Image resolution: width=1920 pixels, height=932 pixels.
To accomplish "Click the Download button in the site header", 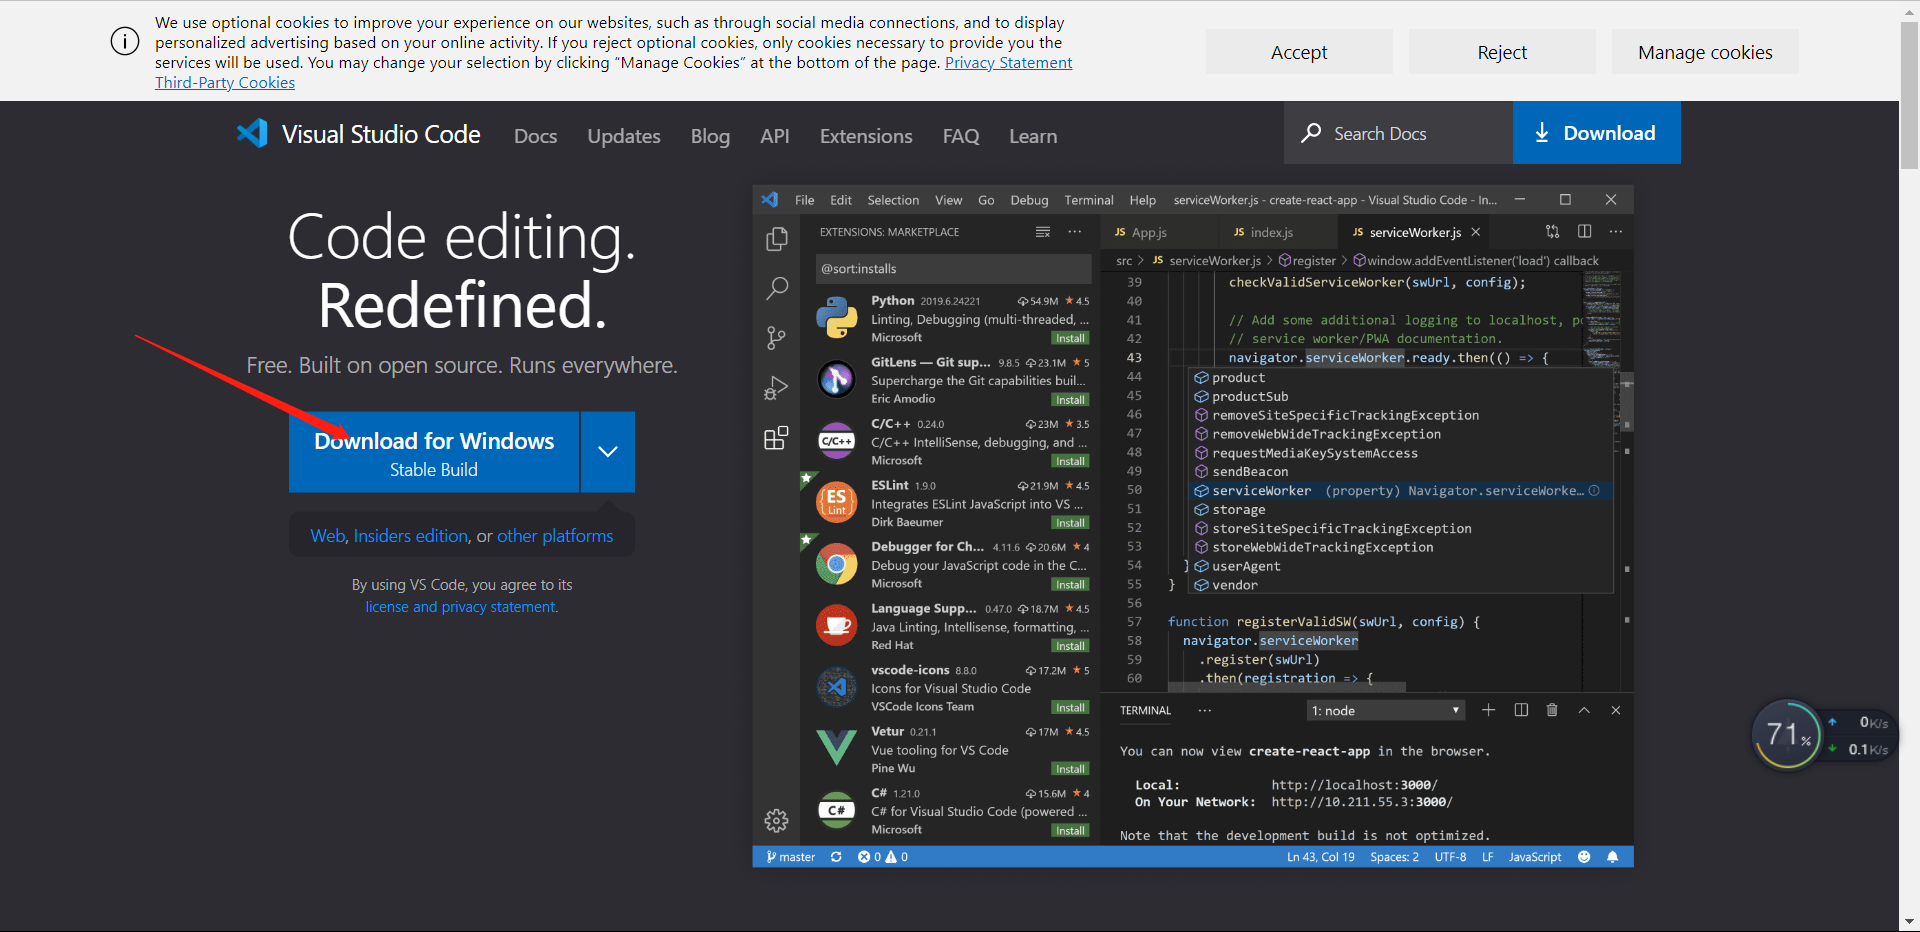I will 1597,133.
